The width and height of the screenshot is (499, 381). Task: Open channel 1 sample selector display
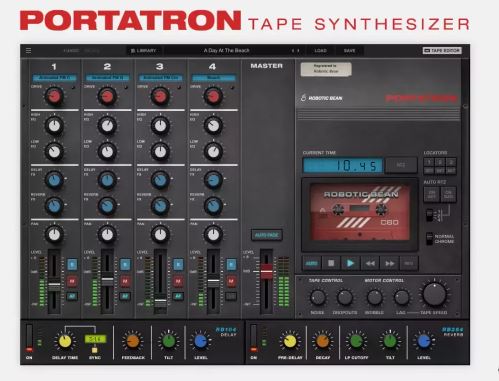click(55, 78)
